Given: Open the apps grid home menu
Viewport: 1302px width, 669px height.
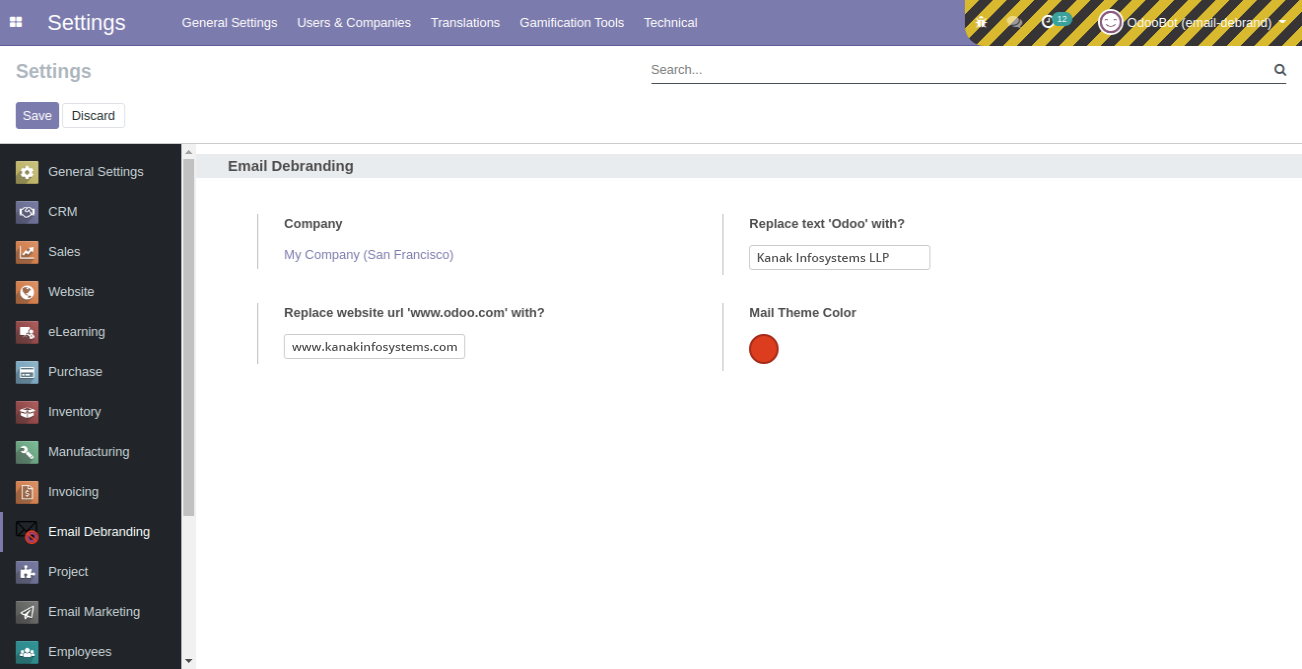Looking at the screenshot, I should click(16, 22).
